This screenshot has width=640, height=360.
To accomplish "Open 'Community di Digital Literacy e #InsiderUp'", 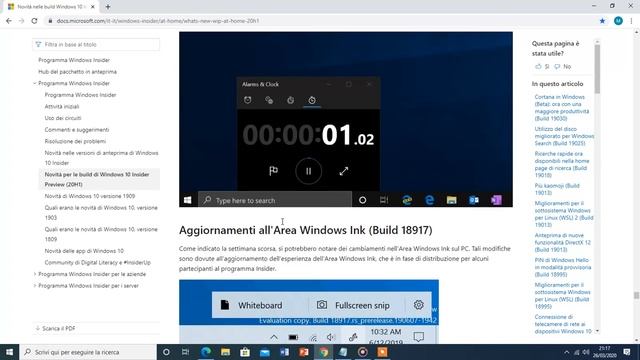I will point(98,262).
